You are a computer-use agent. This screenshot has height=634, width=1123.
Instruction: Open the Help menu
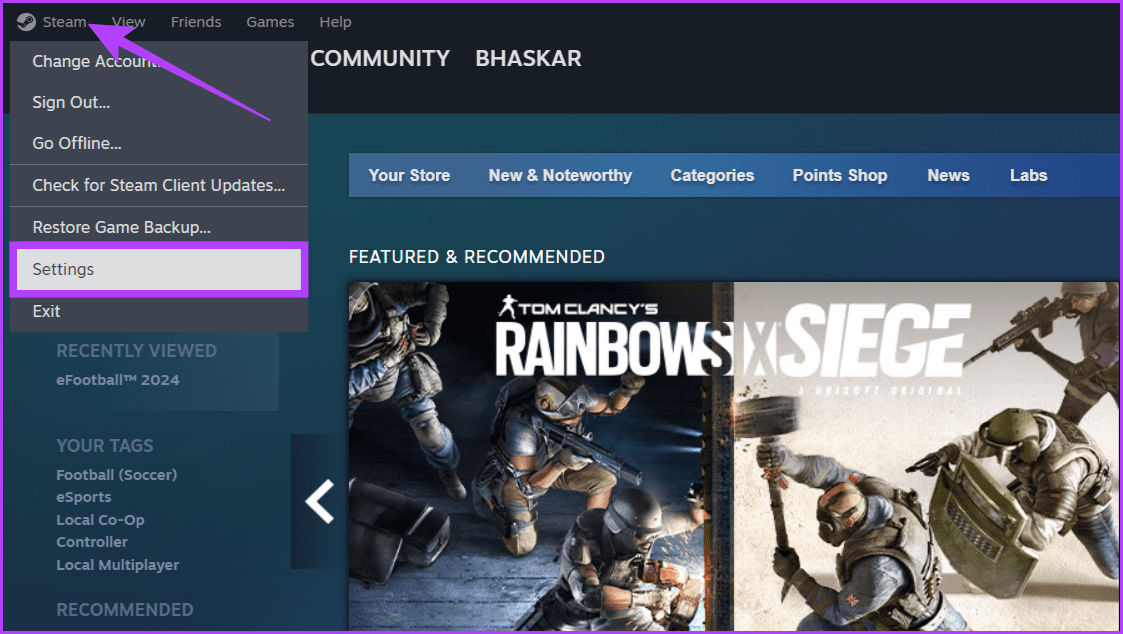335,21
